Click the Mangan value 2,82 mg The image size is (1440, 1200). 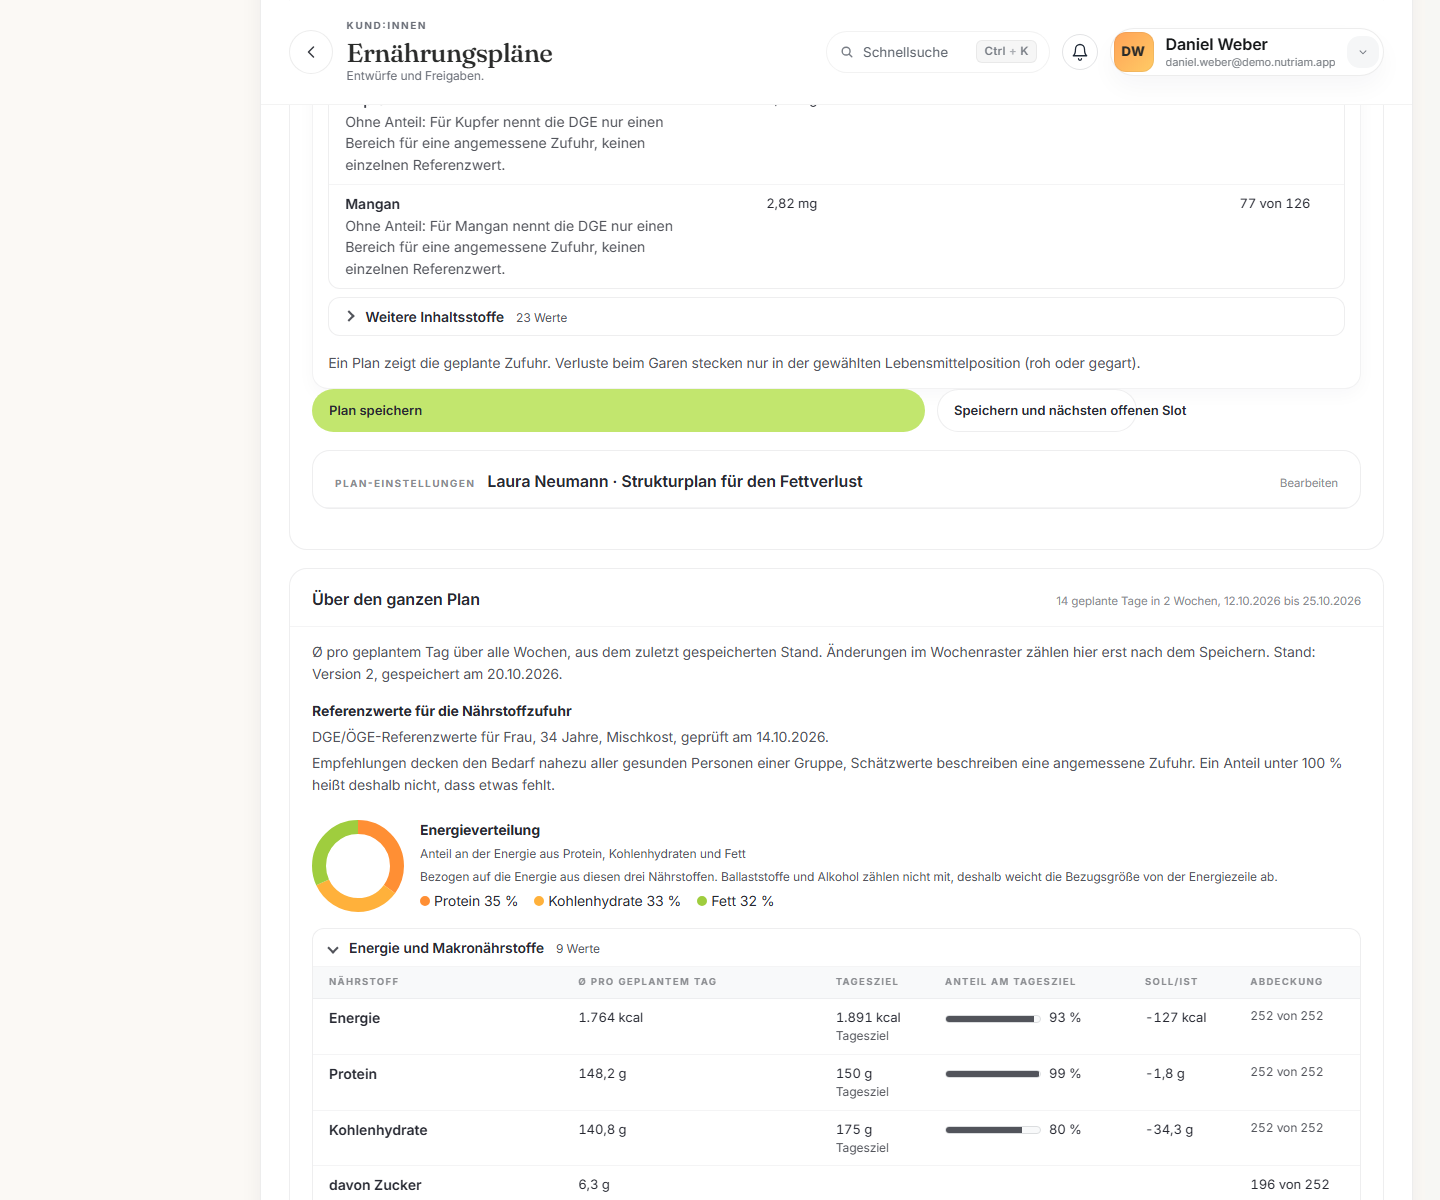pos(792,204)
